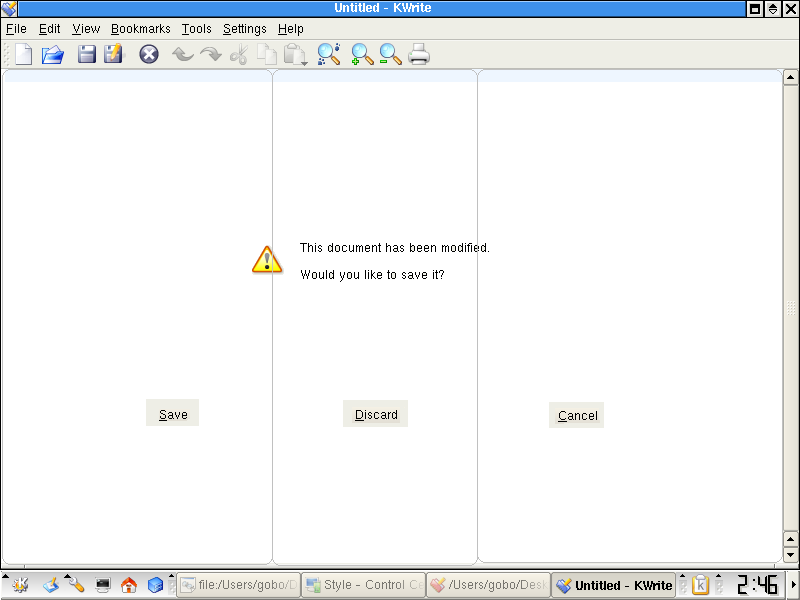The image size is (800, 600).
Task: Click the up arrow just above the scrollbar's down arrow
Action: 790,539
